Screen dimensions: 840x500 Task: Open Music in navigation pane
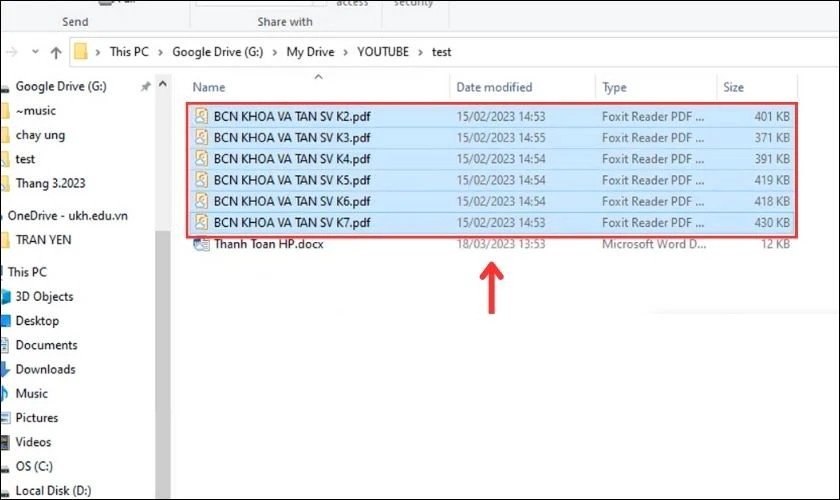coord(32,393)
